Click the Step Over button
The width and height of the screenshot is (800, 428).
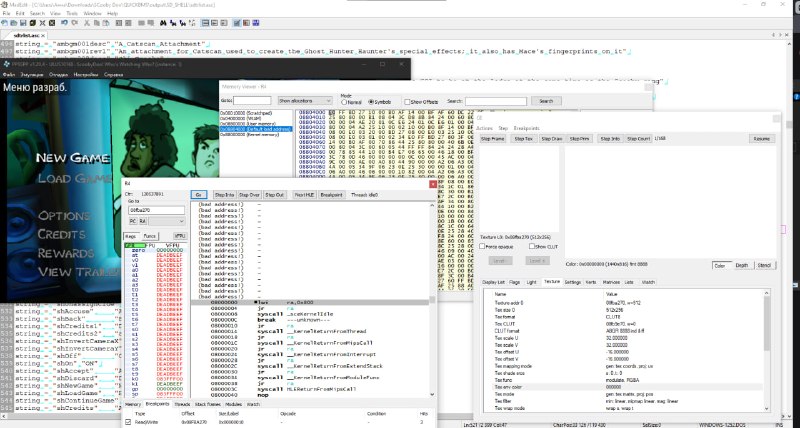(249, 195)
